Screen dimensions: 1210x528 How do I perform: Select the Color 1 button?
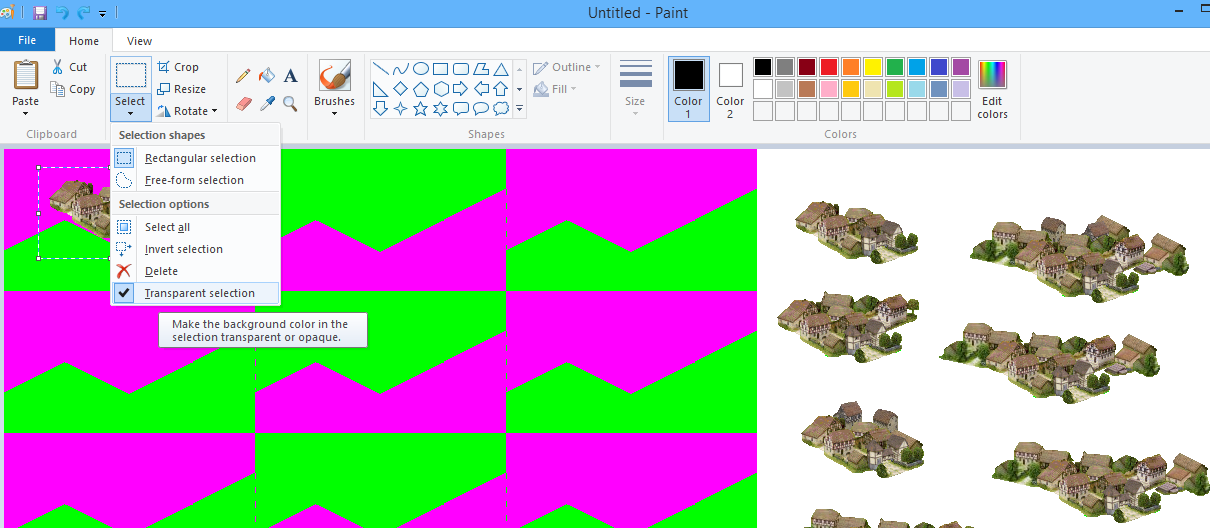(x=688, y=88)
